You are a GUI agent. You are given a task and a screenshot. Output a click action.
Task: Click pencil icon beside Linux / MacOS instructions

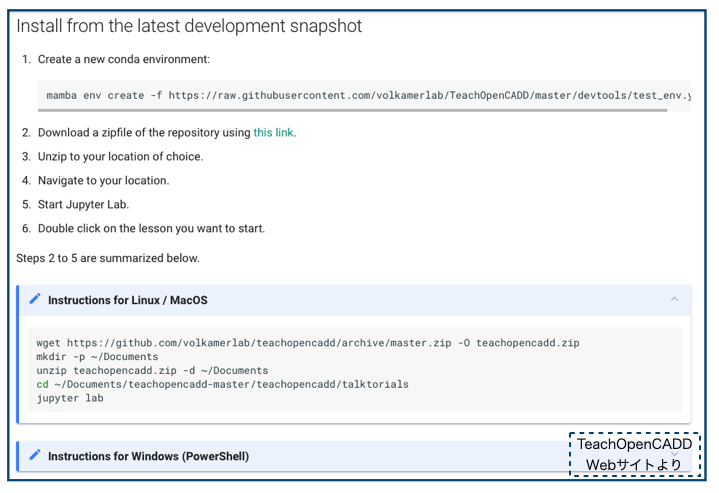click(35, 299)
